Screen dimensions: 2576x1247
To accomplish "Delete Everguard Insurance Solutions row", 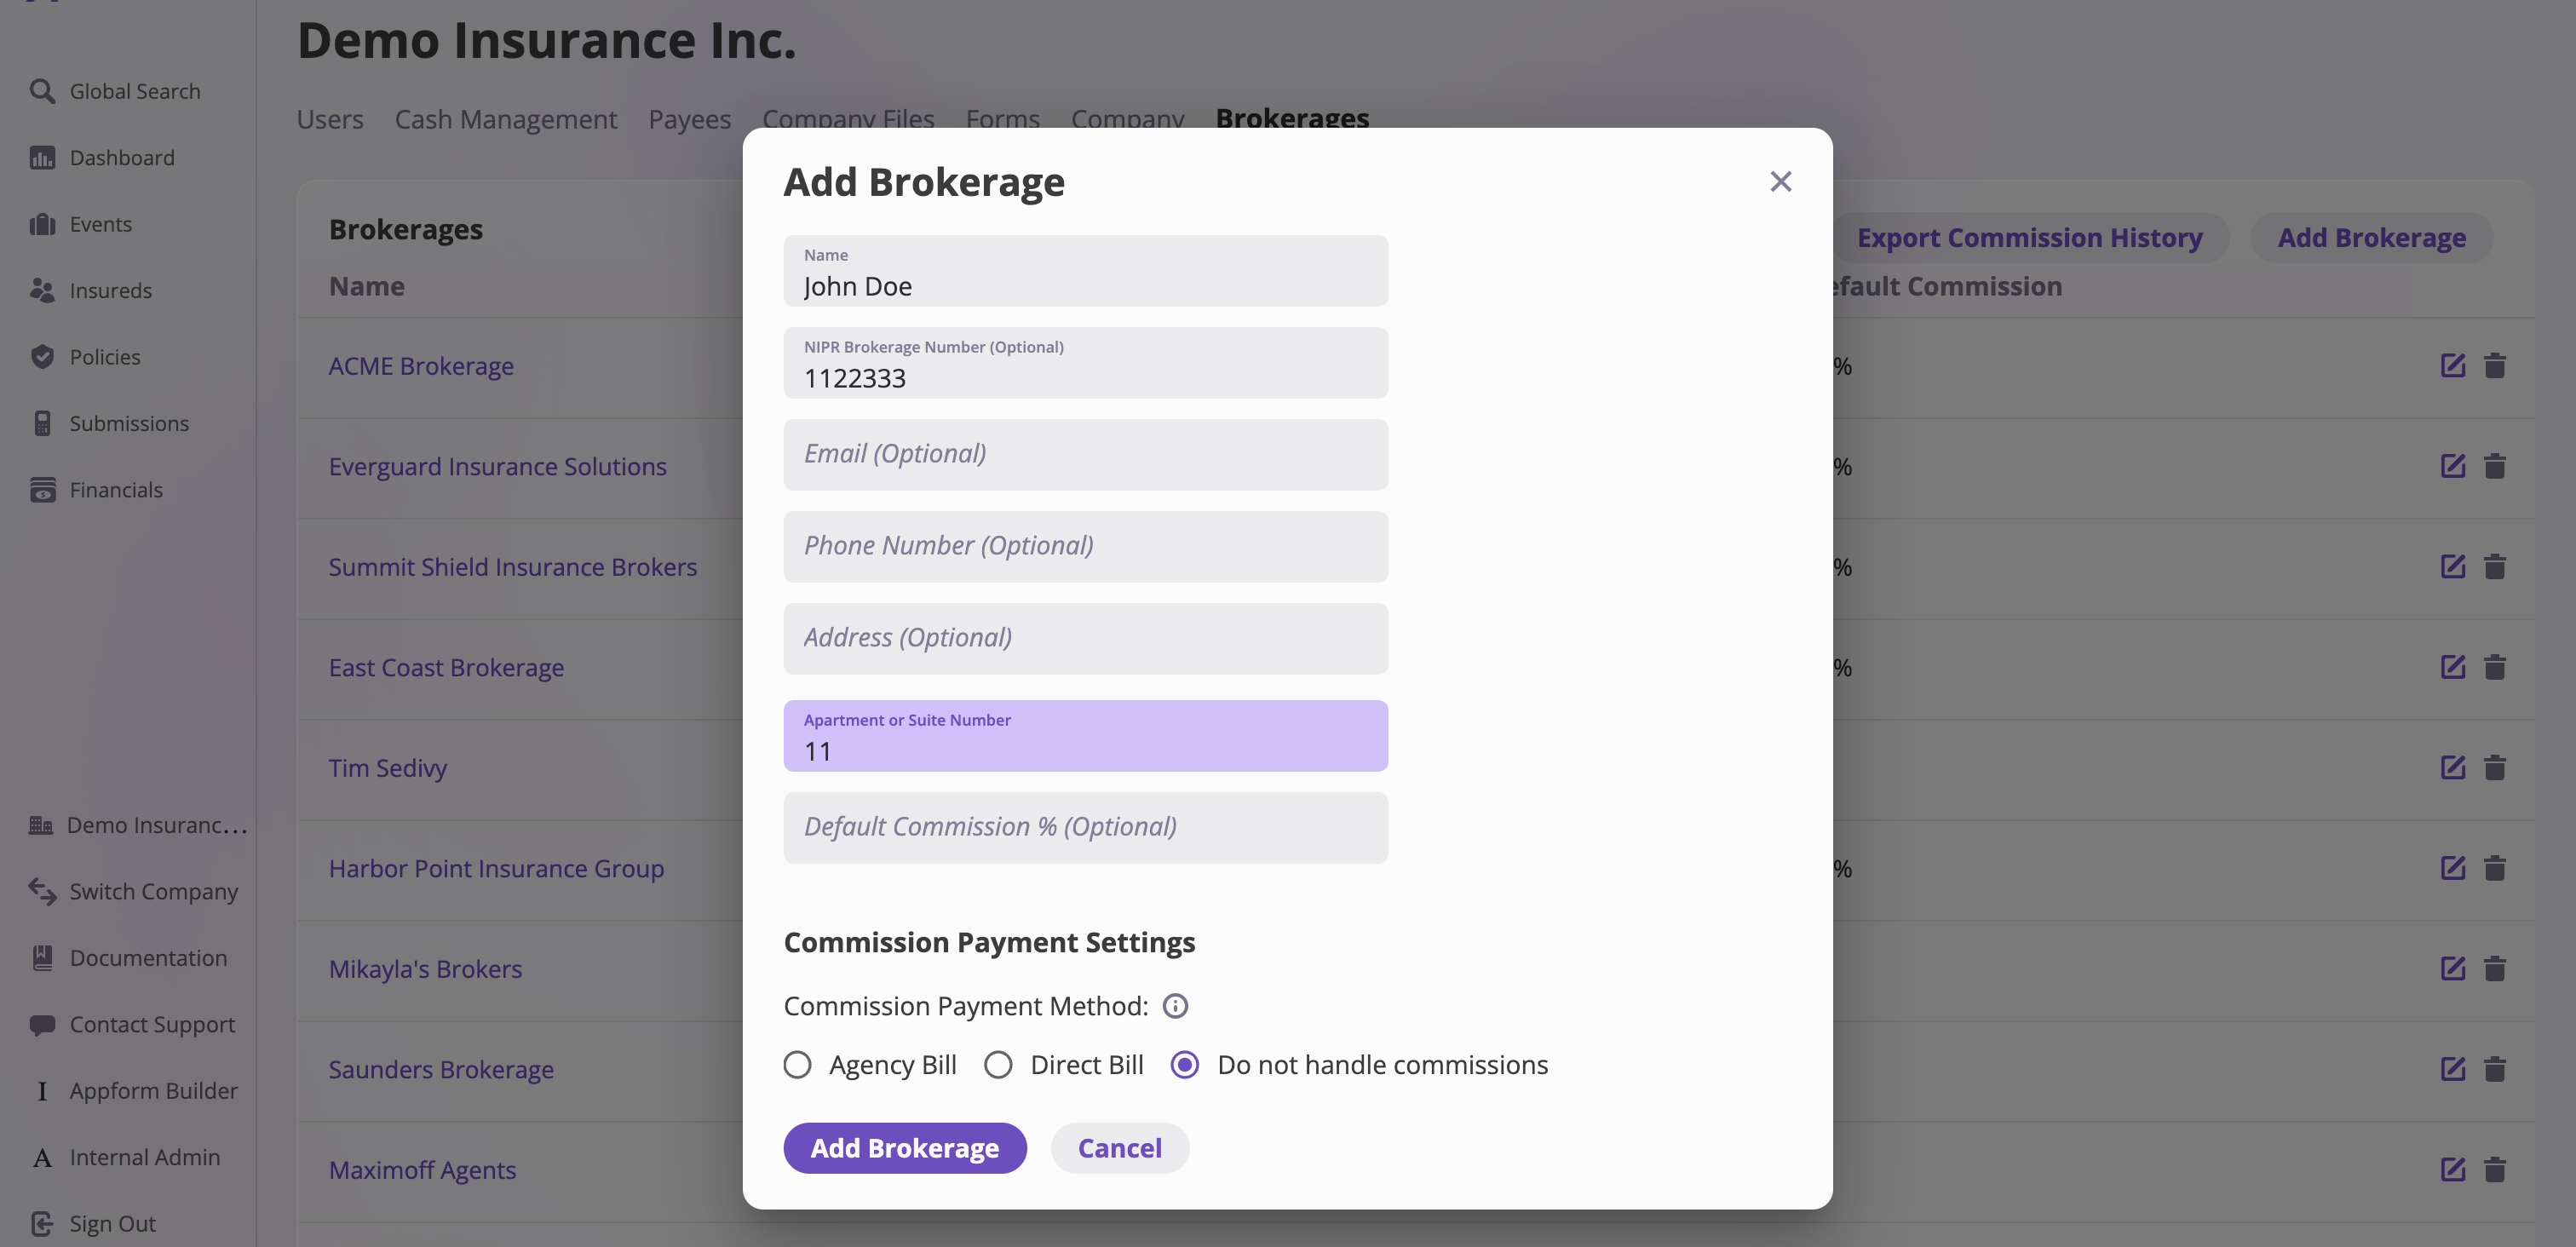I will (2494, 465).
